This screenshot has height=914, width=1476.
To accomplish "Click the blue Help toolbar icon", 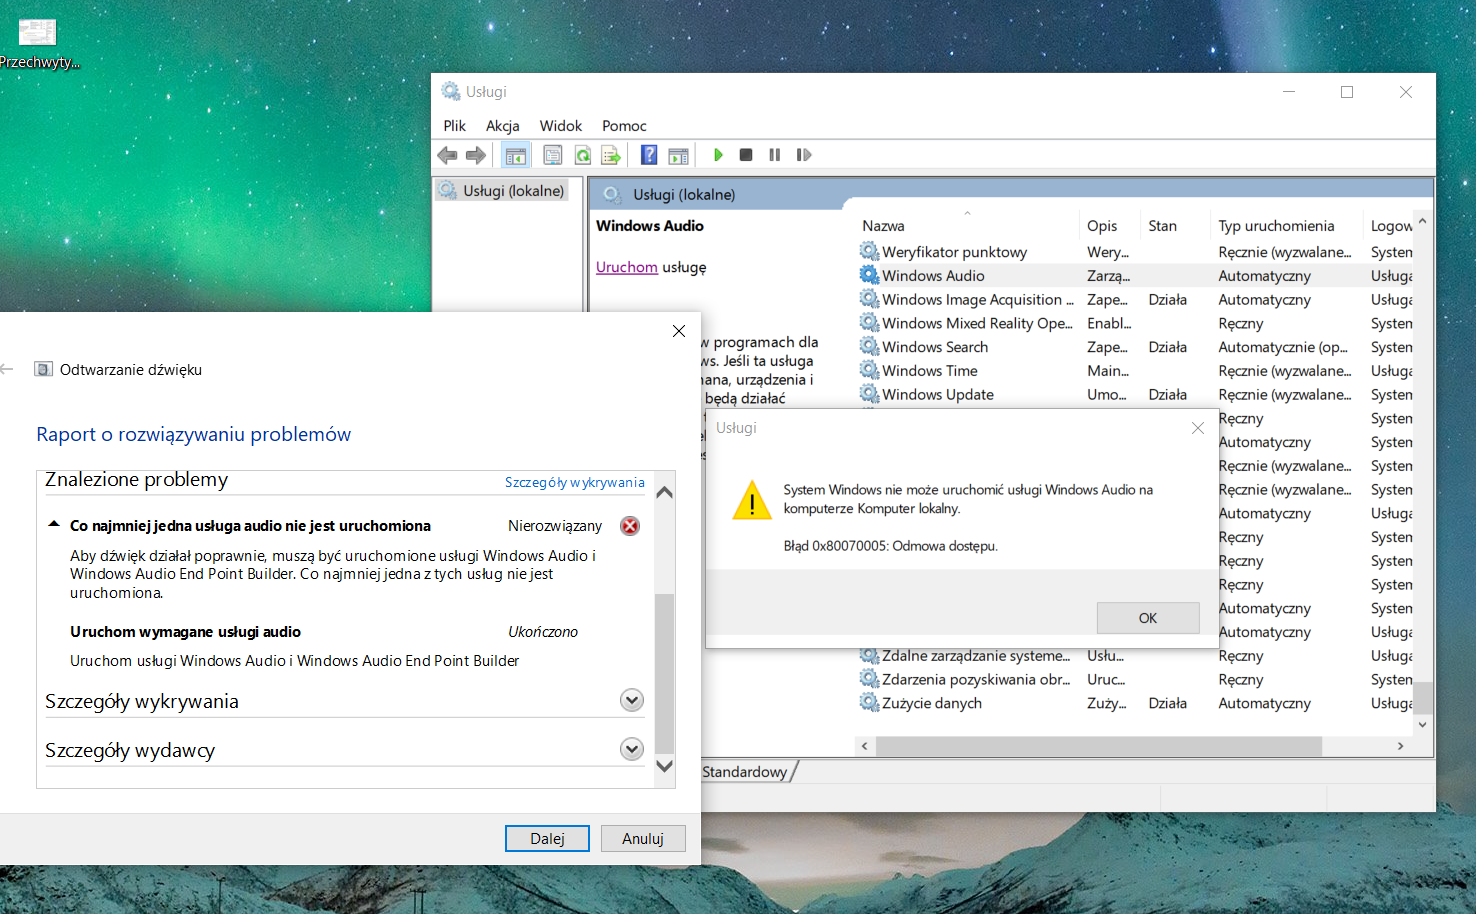I will (x=649, y=155).
